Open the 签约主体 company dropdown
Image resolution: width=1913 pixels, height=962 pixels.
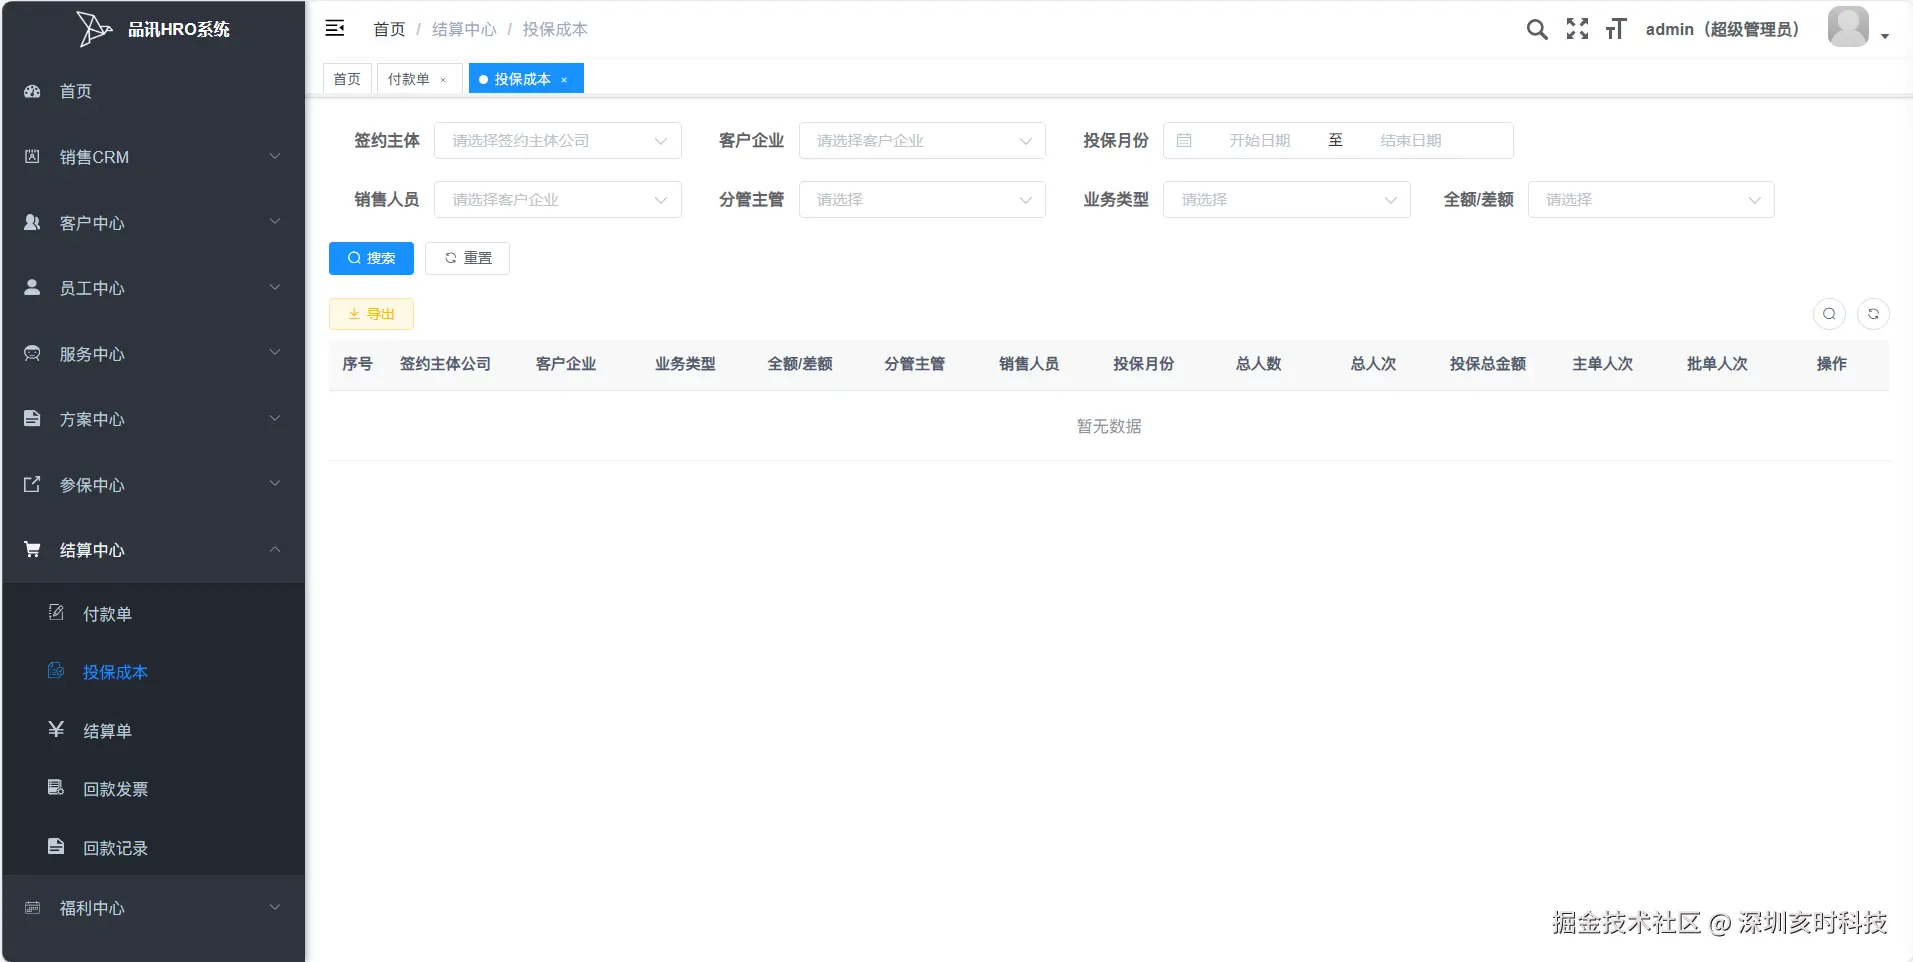point(558,141)
